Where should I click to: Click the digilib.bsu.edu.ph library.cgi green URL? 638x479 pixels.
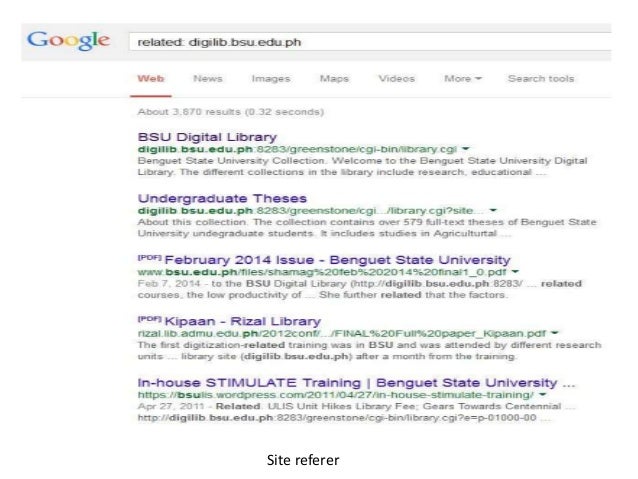(297, 149)
